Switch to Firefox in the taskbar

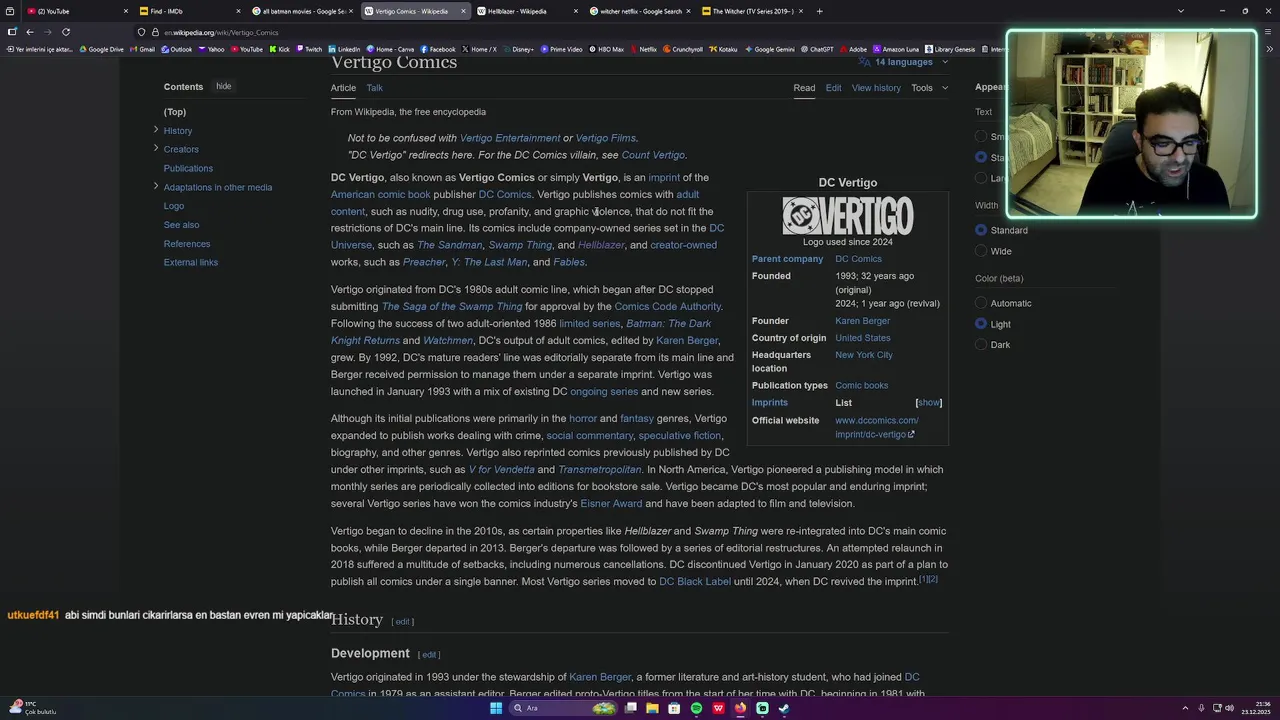click(x=740, y=708)
